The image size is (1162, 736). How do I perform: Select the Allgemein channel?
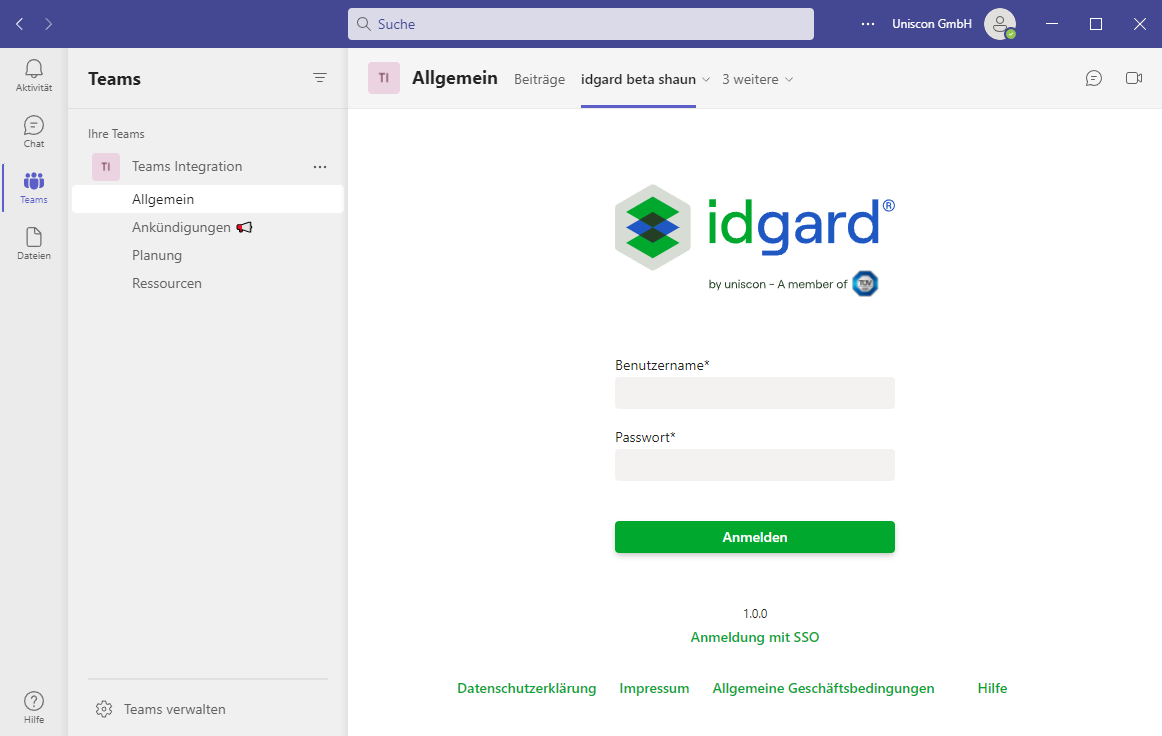pos(208,199)
